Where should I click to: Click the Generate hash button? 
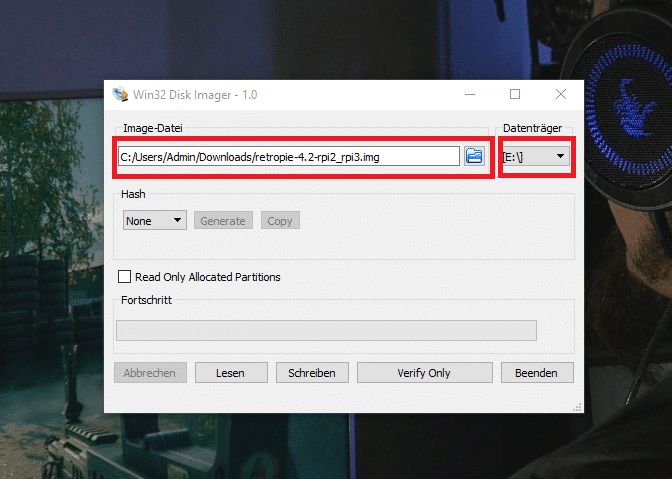[223, 220]
